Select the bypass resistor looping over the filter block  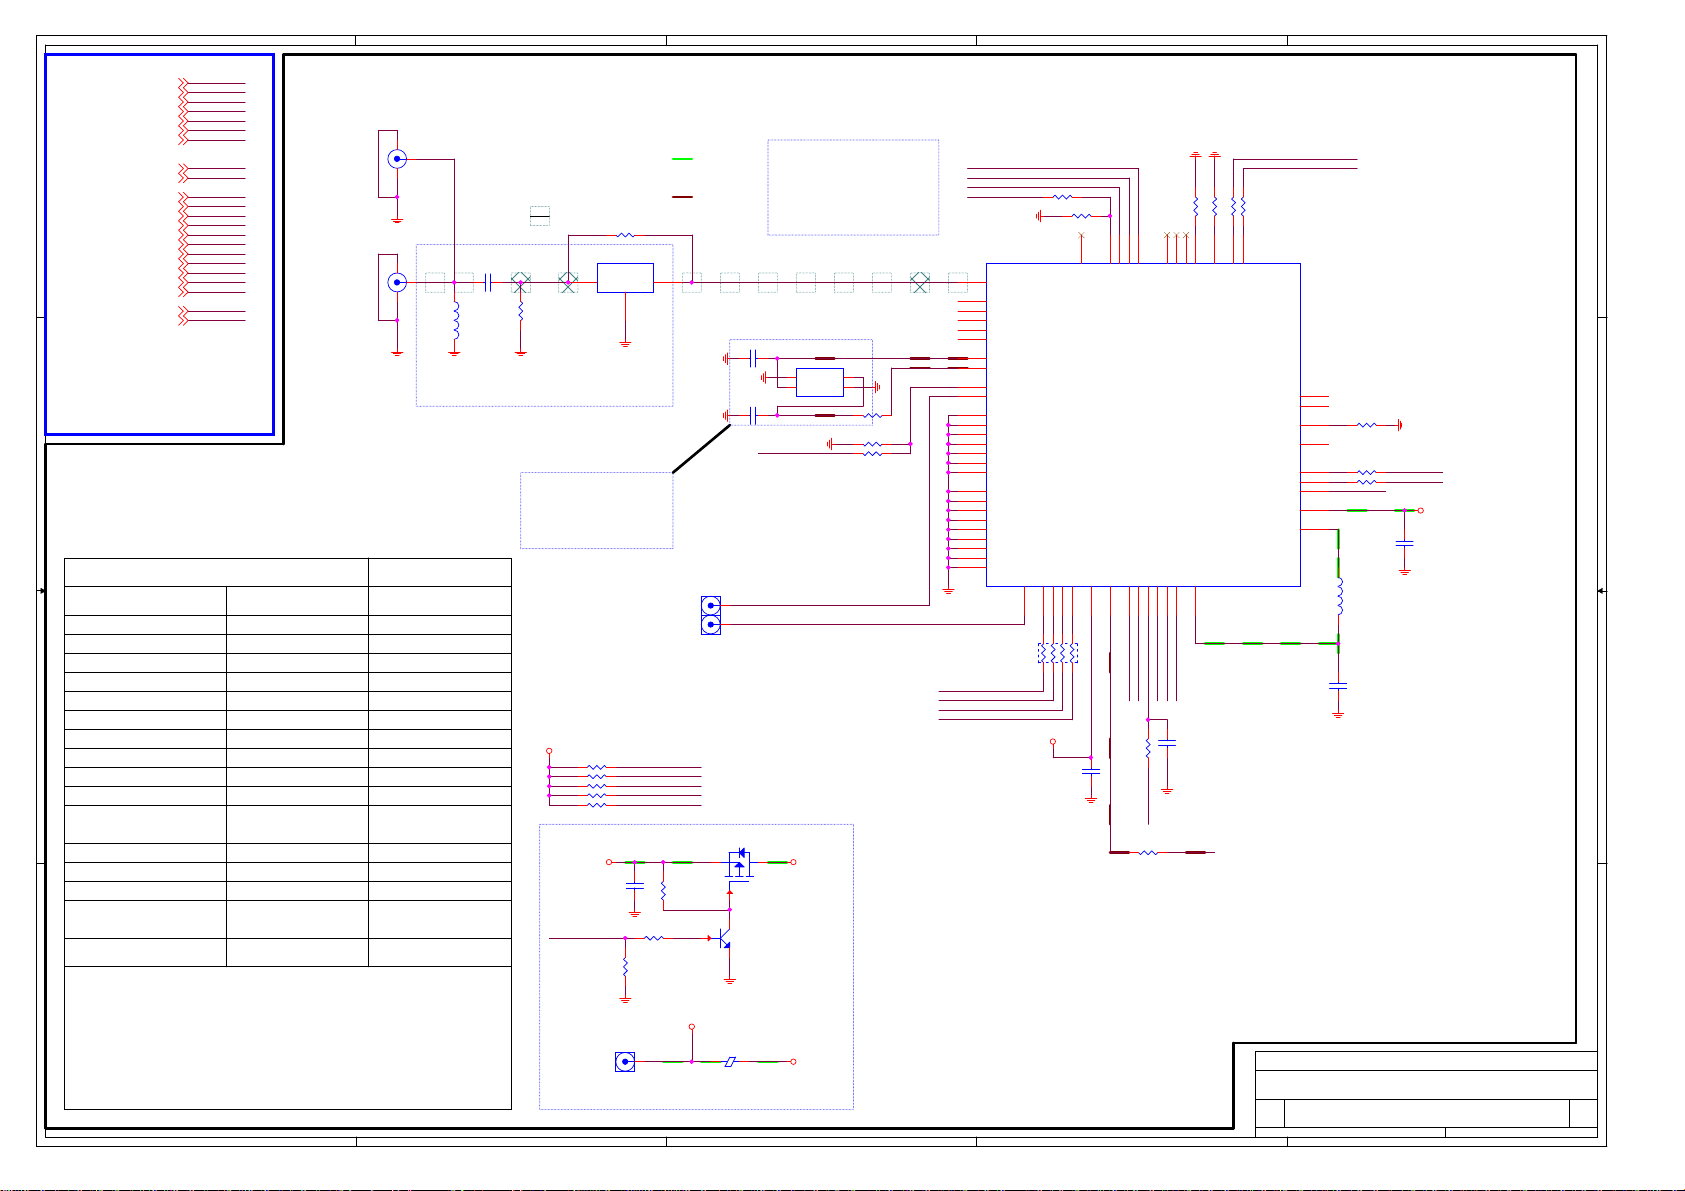(x=626, y=236)
